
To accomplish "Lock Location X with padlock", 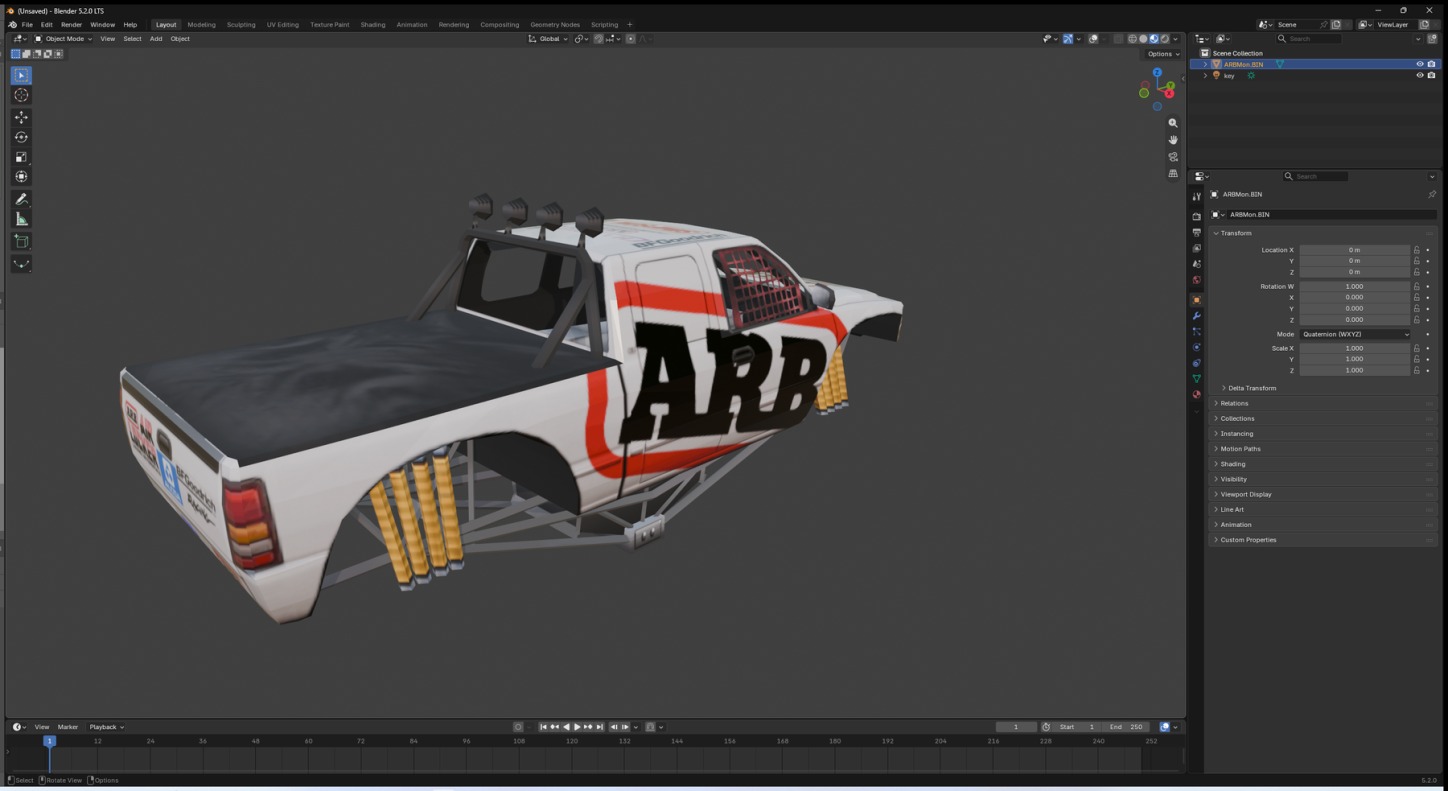I will click(1416, 250).
